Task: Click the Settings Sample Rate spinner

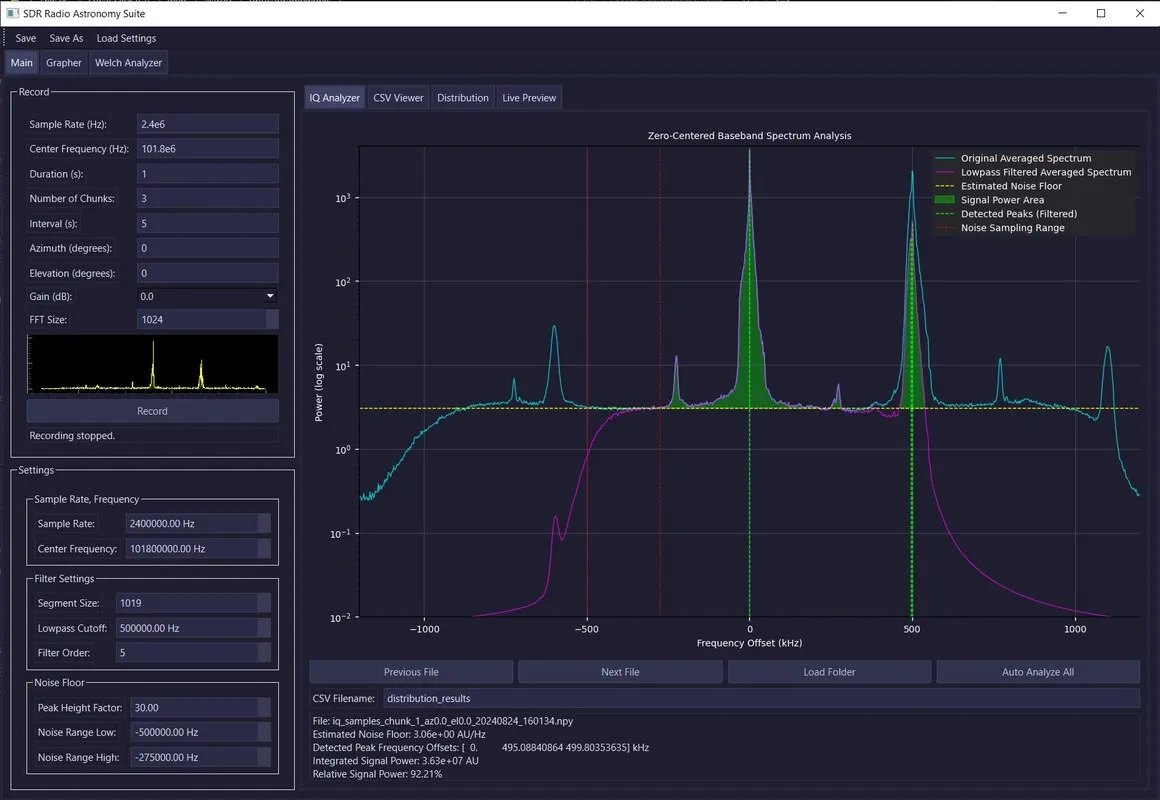Action: pos(264,523)
